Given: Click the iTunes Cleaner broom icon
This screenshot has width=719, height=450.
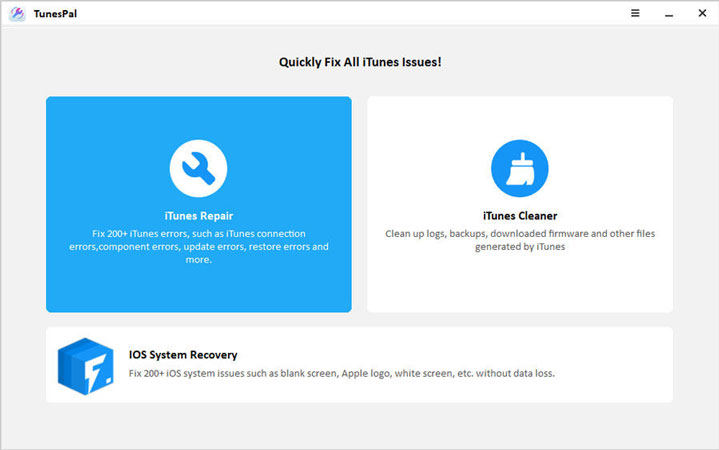Looking at the screenshot, I should click(520, 168).
